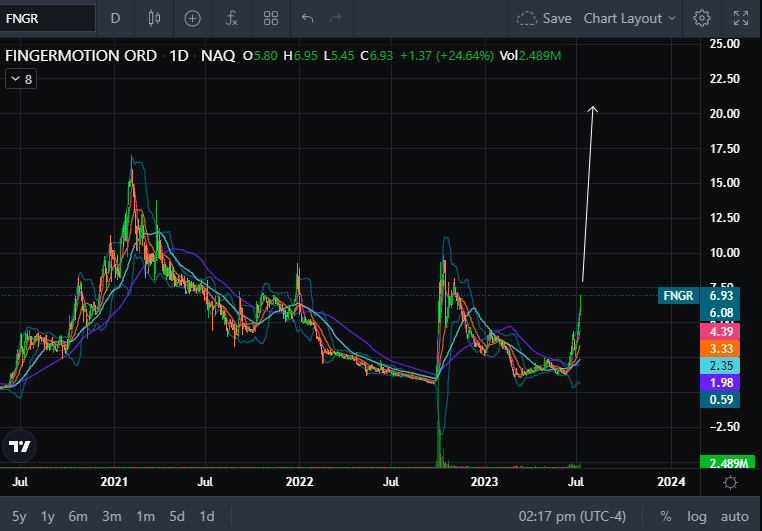762x531 pixels.
Task: Open the axis settings gear icon
Action: pos(730,482)
